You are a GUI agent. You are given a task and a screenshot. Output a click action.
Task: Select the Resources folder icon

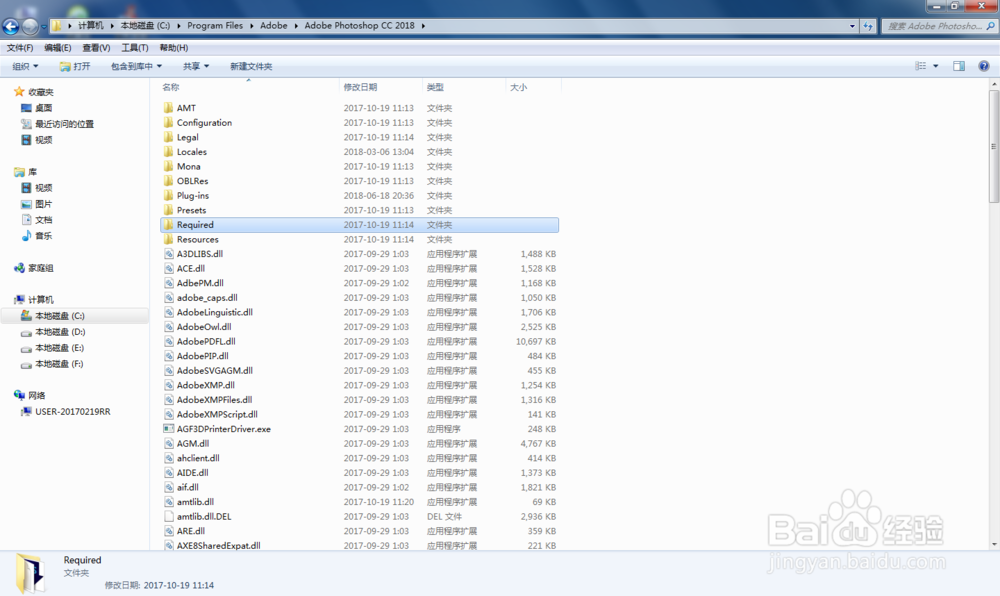168,240
